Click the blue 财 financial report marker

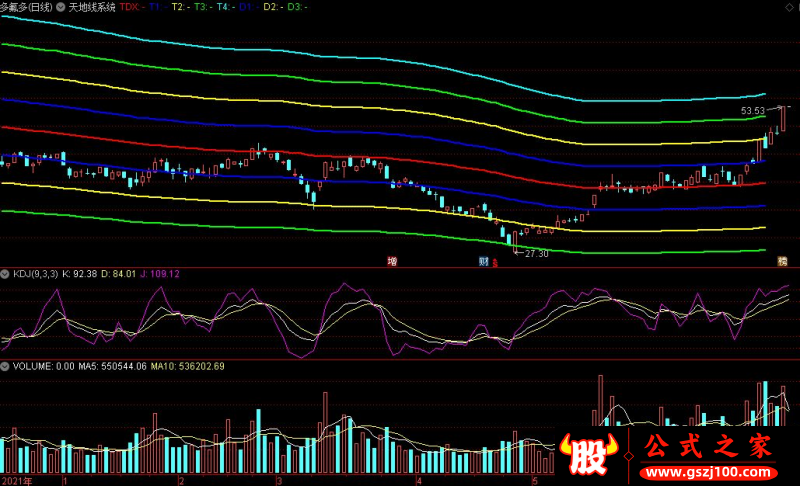(484, 262)
